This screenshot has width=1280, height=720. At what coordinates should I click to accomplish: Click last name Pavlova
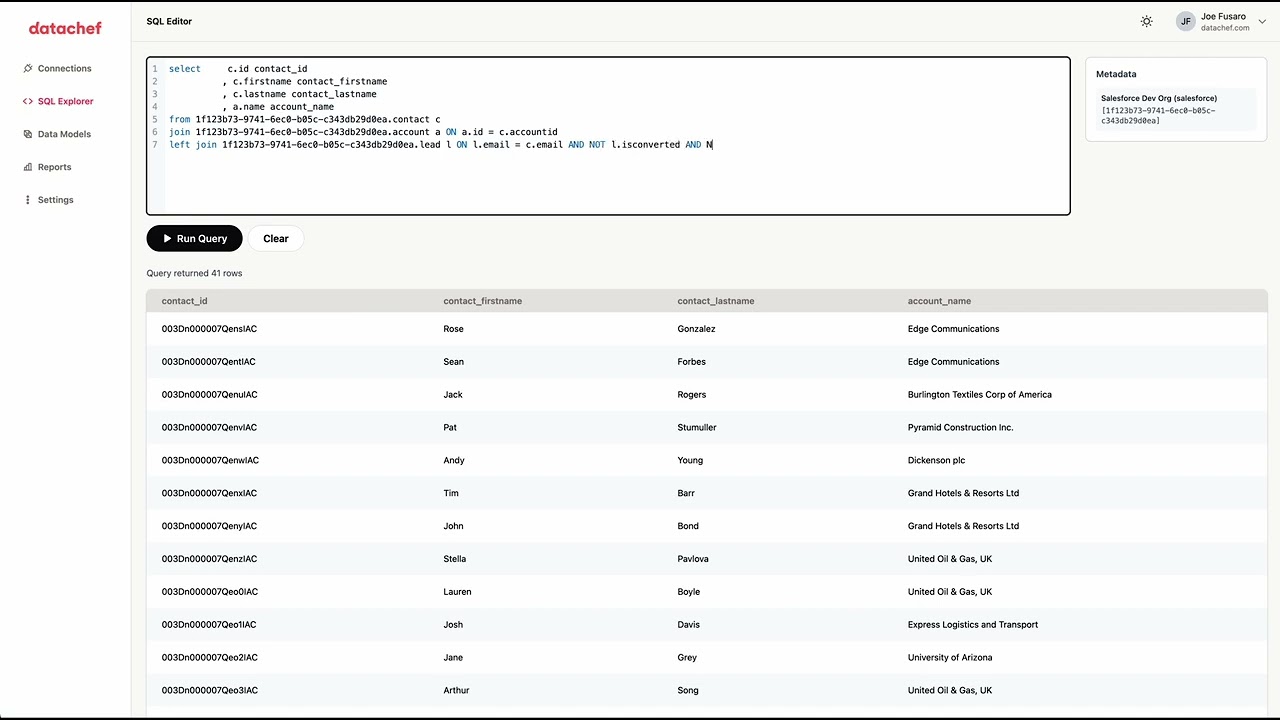point(693,559)
